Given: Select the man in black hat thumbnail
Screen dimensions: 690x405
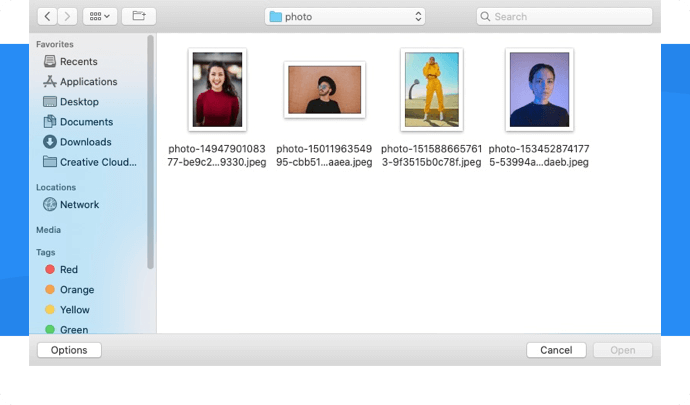Looking at the screenshot, I should coord(325,90).
